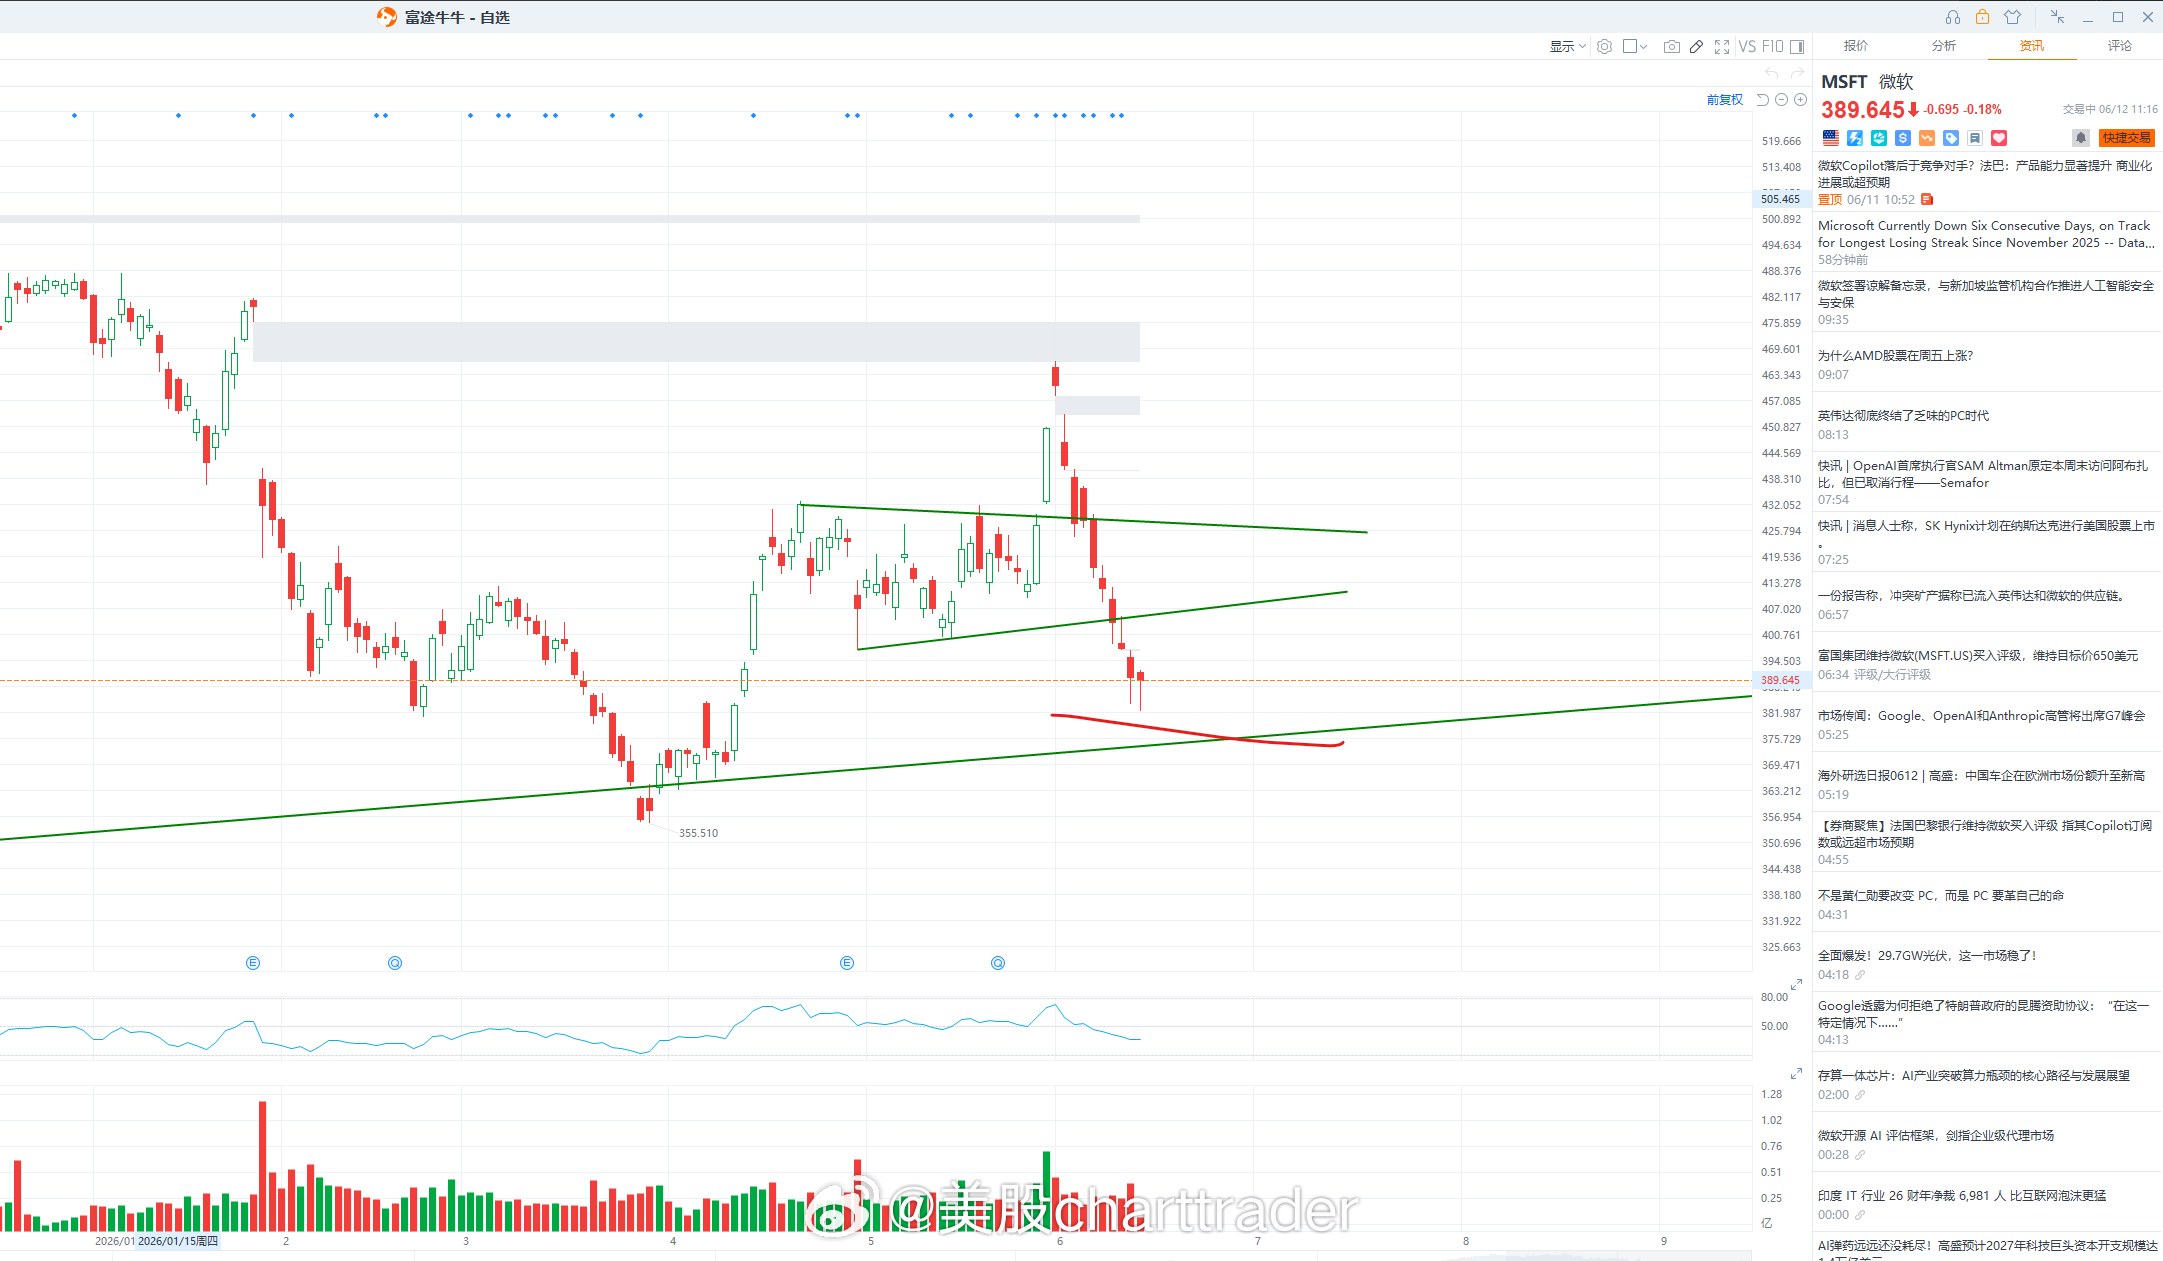Click the second earnings E marker near May

(847, 963)
